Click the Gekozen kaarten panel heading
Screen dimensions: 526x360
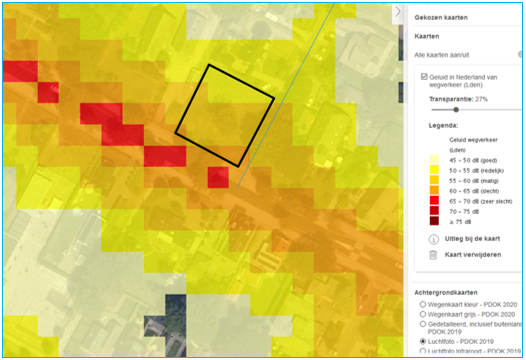pos(441,17)
